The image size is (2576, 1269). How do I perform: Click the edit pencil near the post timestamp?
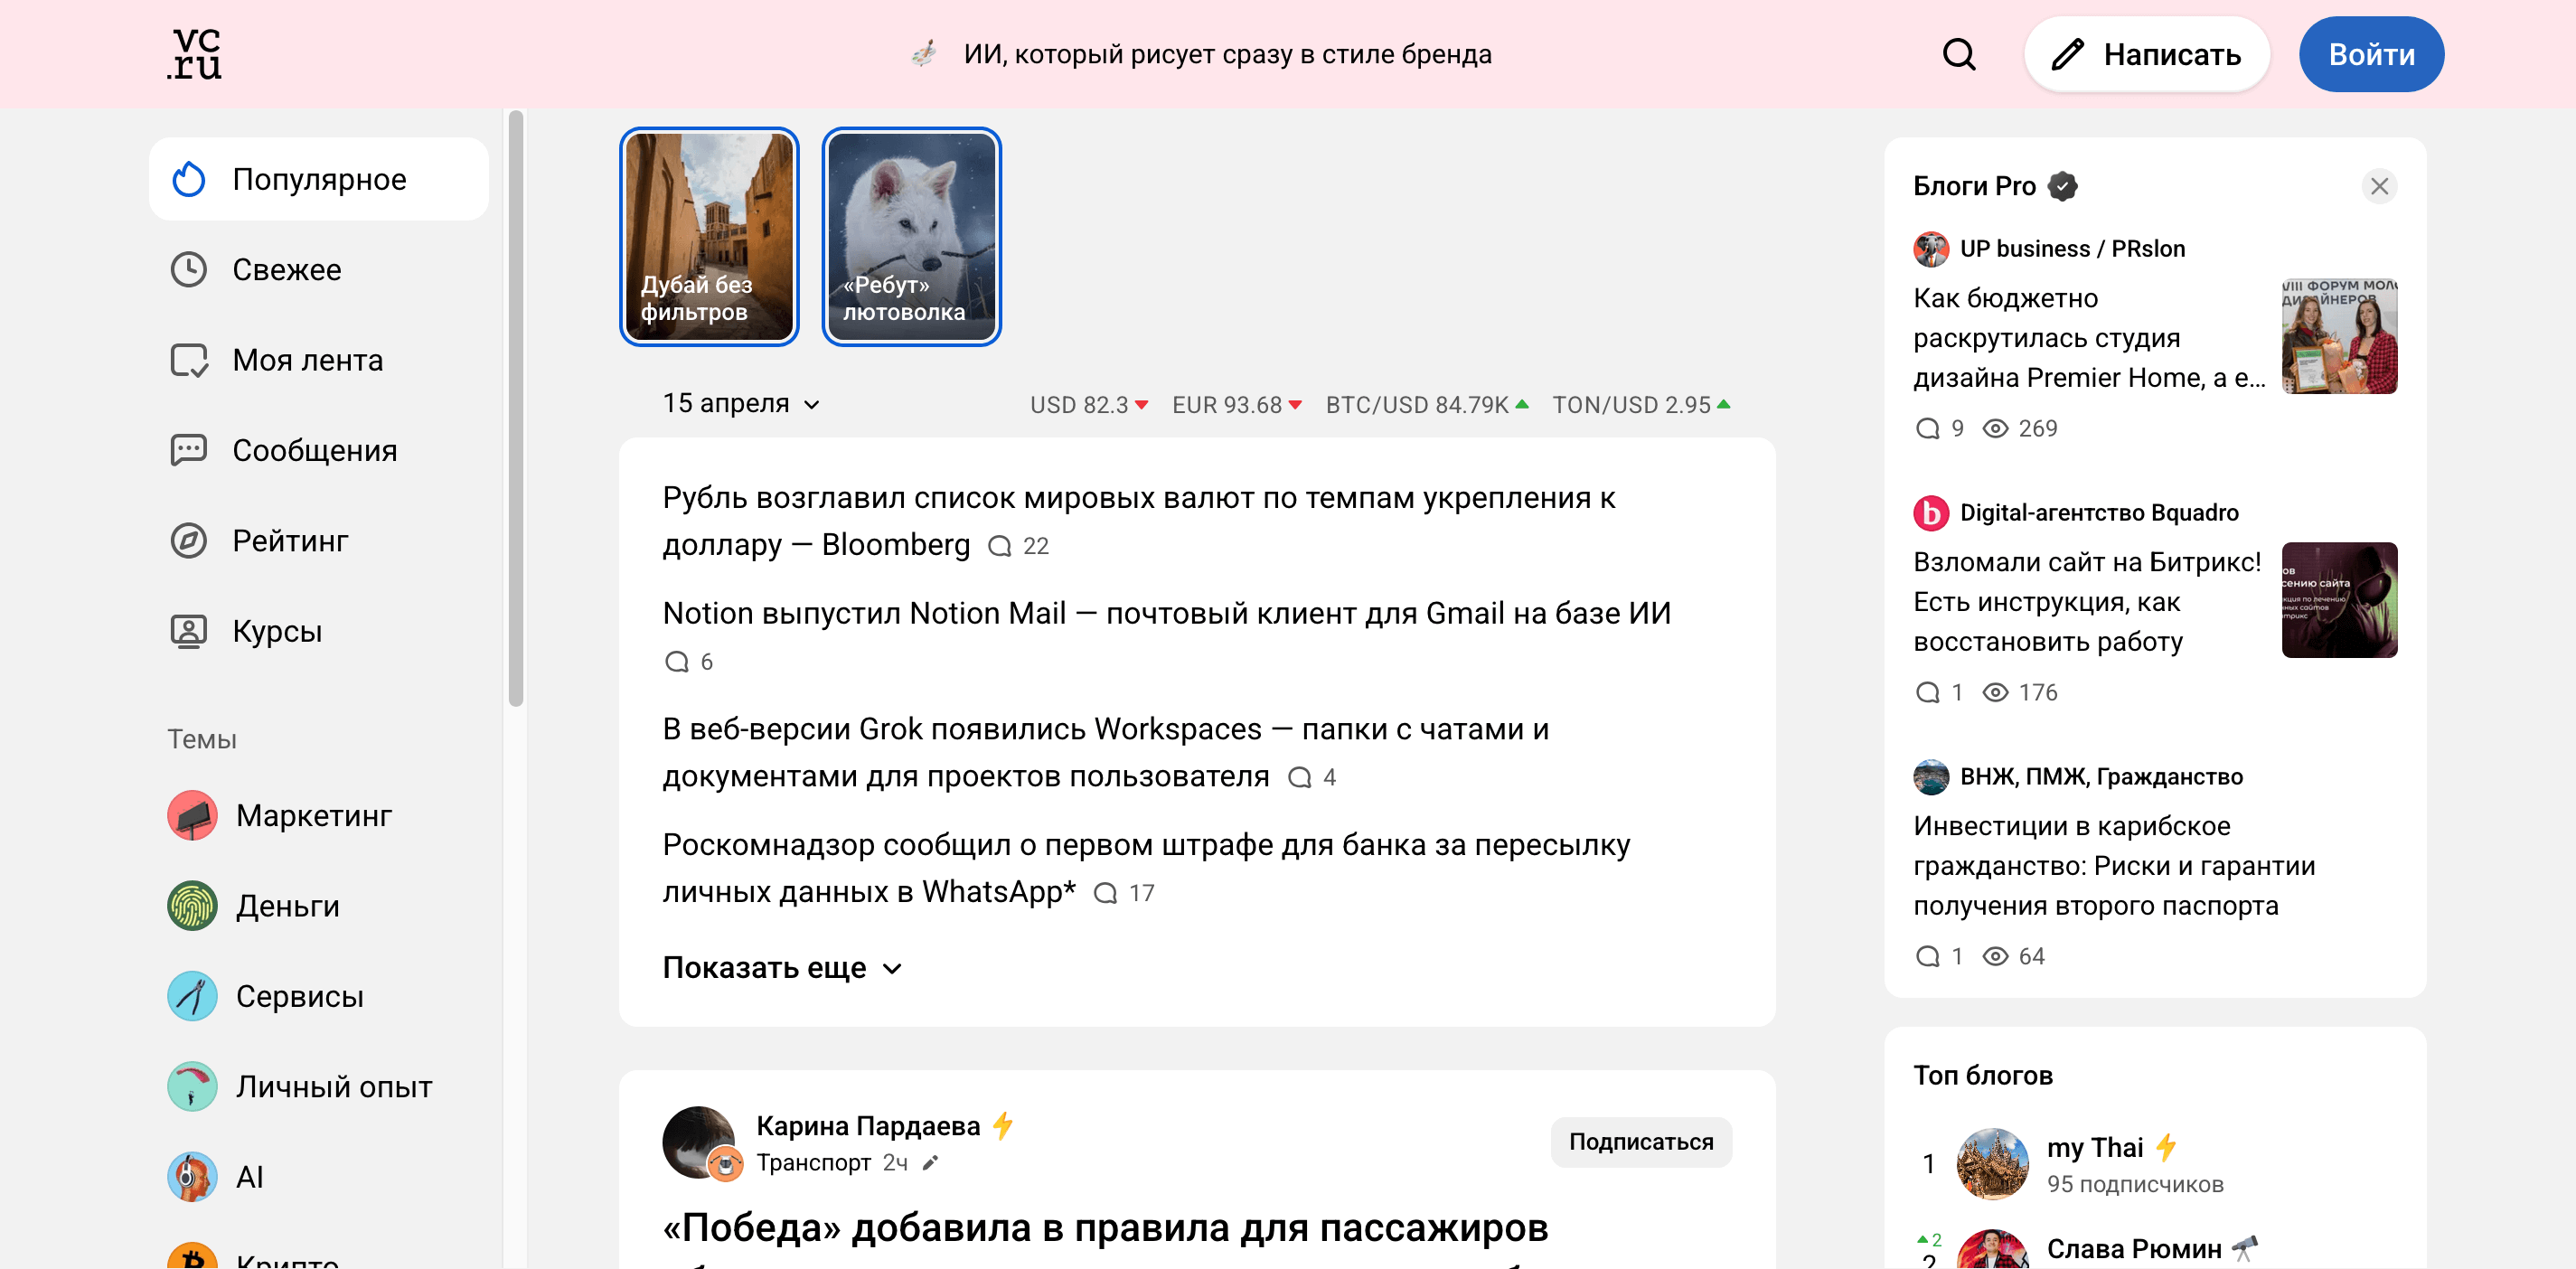[932, 1163]
